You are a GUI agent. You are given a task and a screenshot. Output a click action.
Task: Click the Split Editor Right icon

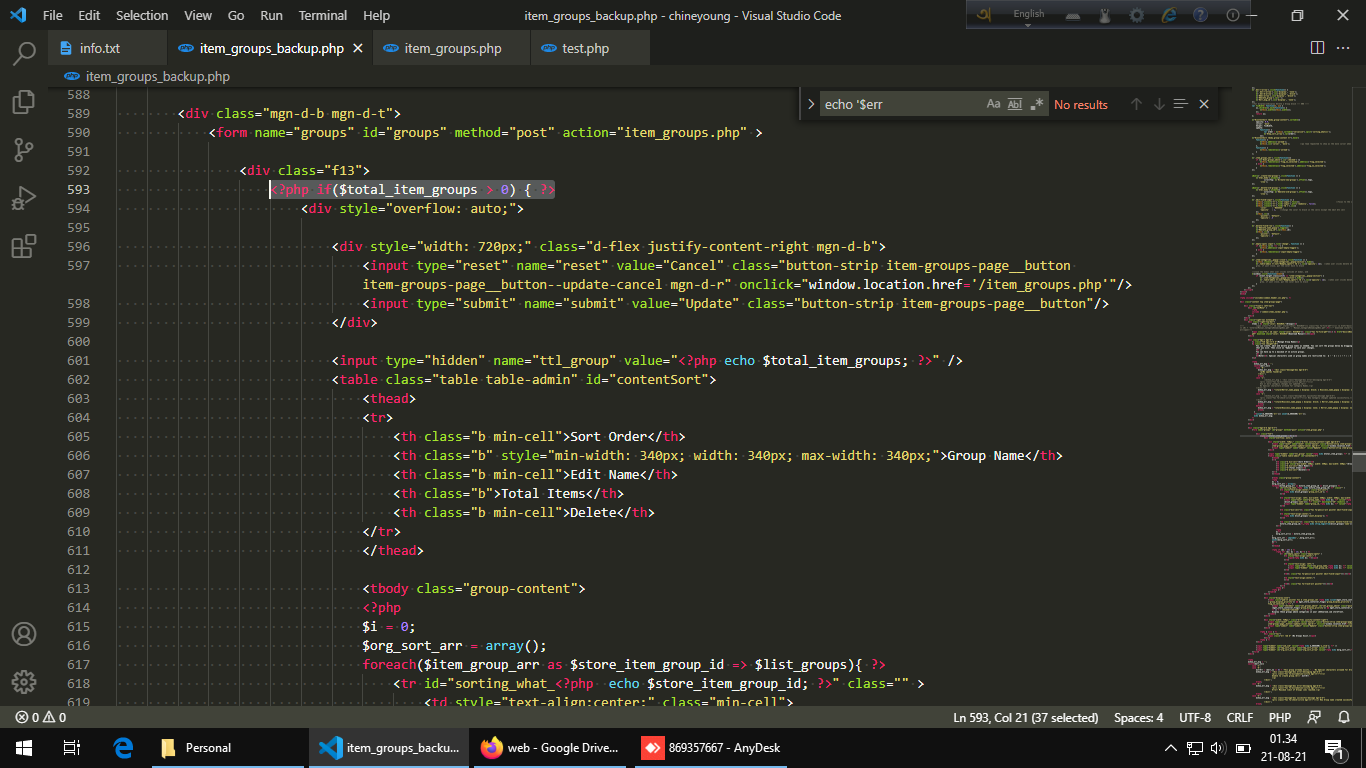click(1317, 48)
